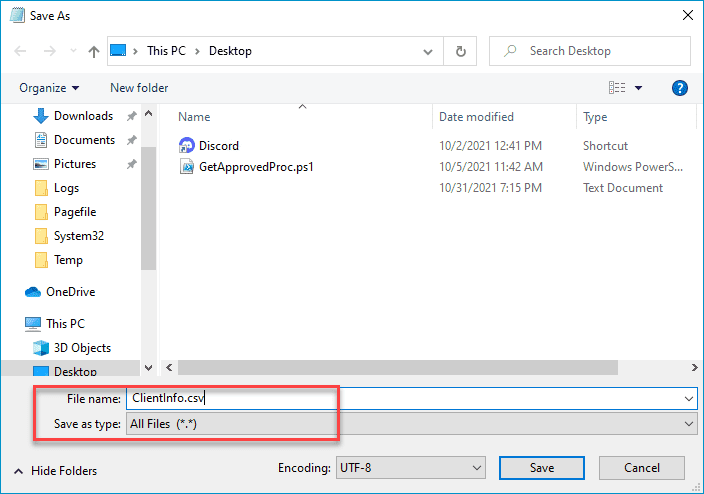704x494 pixels.
Task: Click the address bar PC icon
Action: tap(118, 50)
